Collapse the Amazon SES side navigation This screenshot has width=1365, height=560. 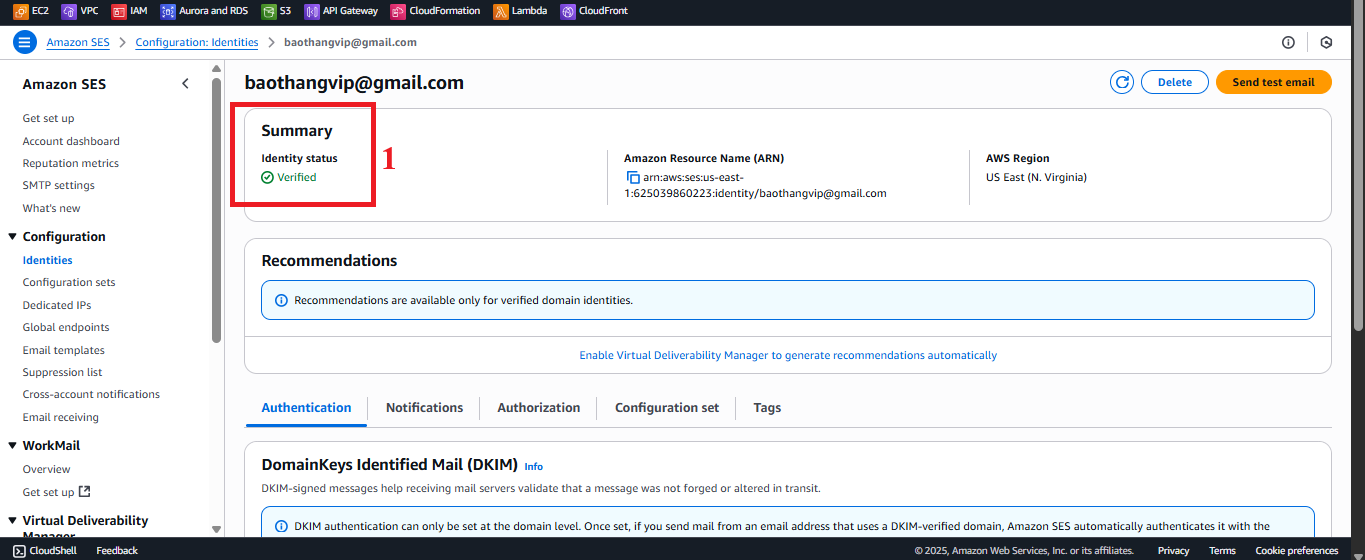pos(185,84)
